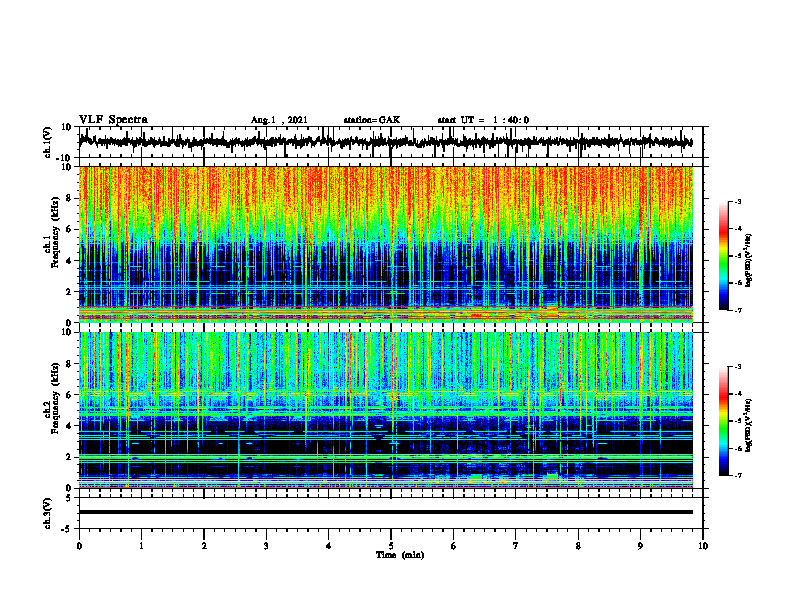Click inside the ch.1 voltage waveform panel
This screenshot has width=792, height=612.
tap(390, 142)
